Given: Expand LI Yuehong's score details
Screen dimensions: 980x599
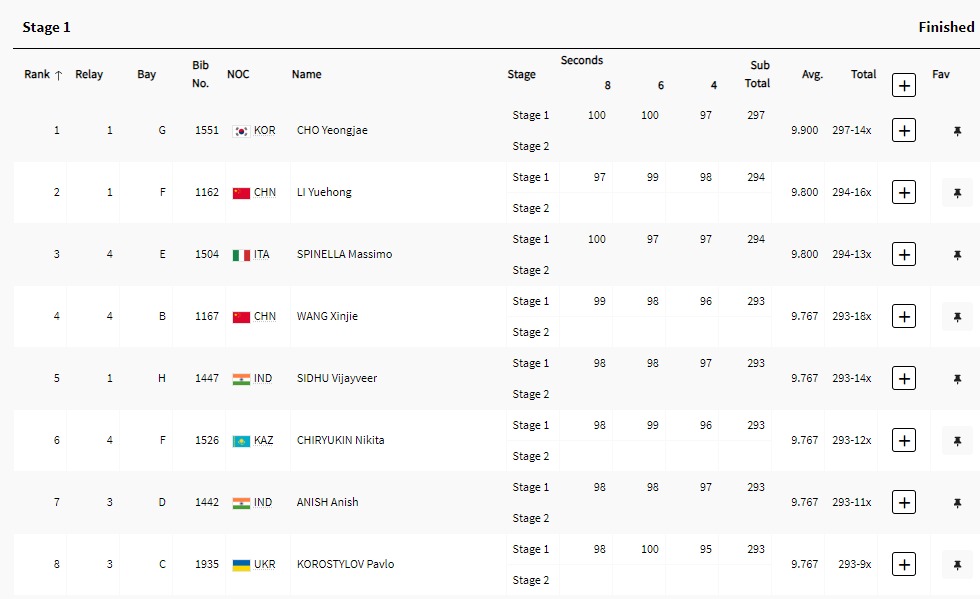Looking at the screenshot, I should (903, 192).
